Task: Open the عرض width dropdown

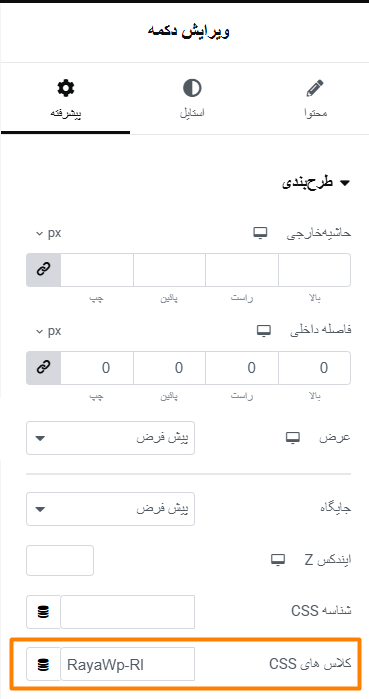Action: 111,438
